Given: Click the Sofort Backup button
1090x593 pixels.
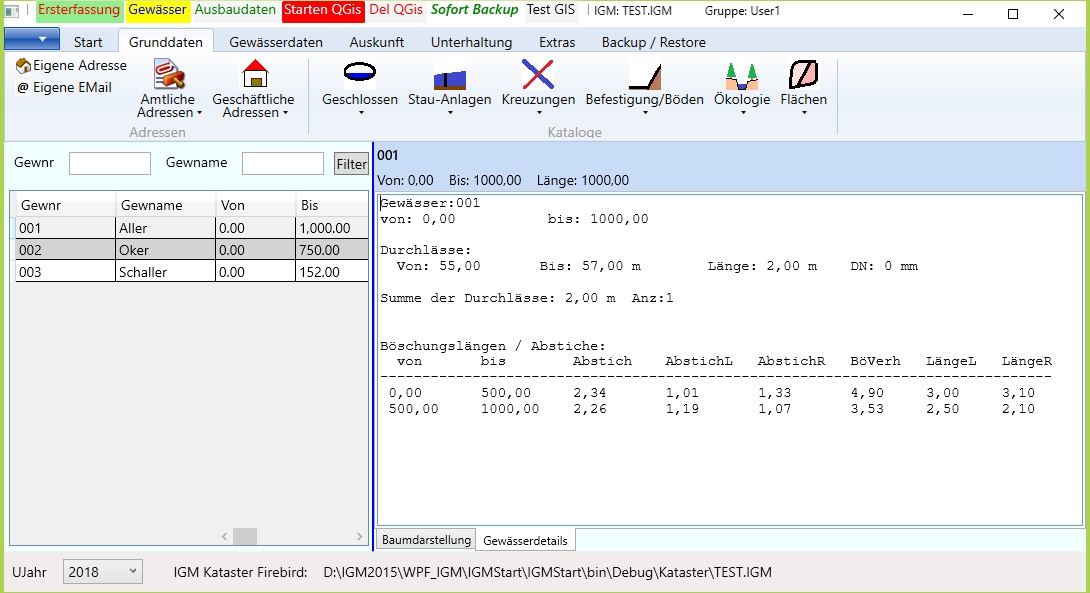Looking at the screenshot, I should 474,10.
